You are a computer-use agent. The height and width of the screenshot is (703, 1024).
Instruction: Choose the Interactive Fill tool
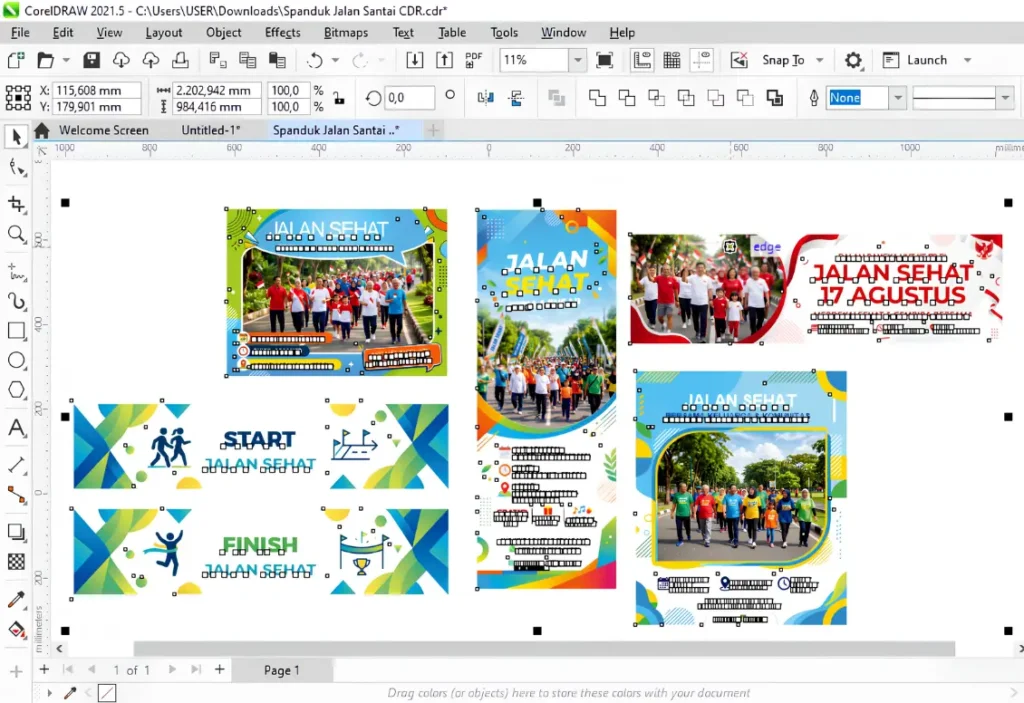[16, 630]
